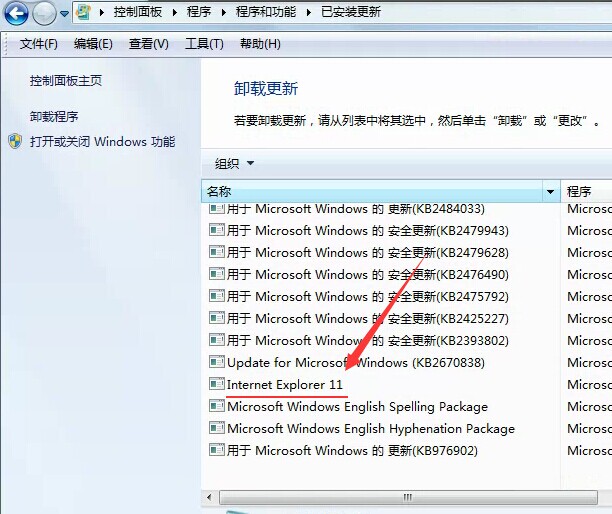Image resolution: width=612 pixels, height=514 pixels.
Task: Go to 控制面板主页 link
Action: (66, 81)
